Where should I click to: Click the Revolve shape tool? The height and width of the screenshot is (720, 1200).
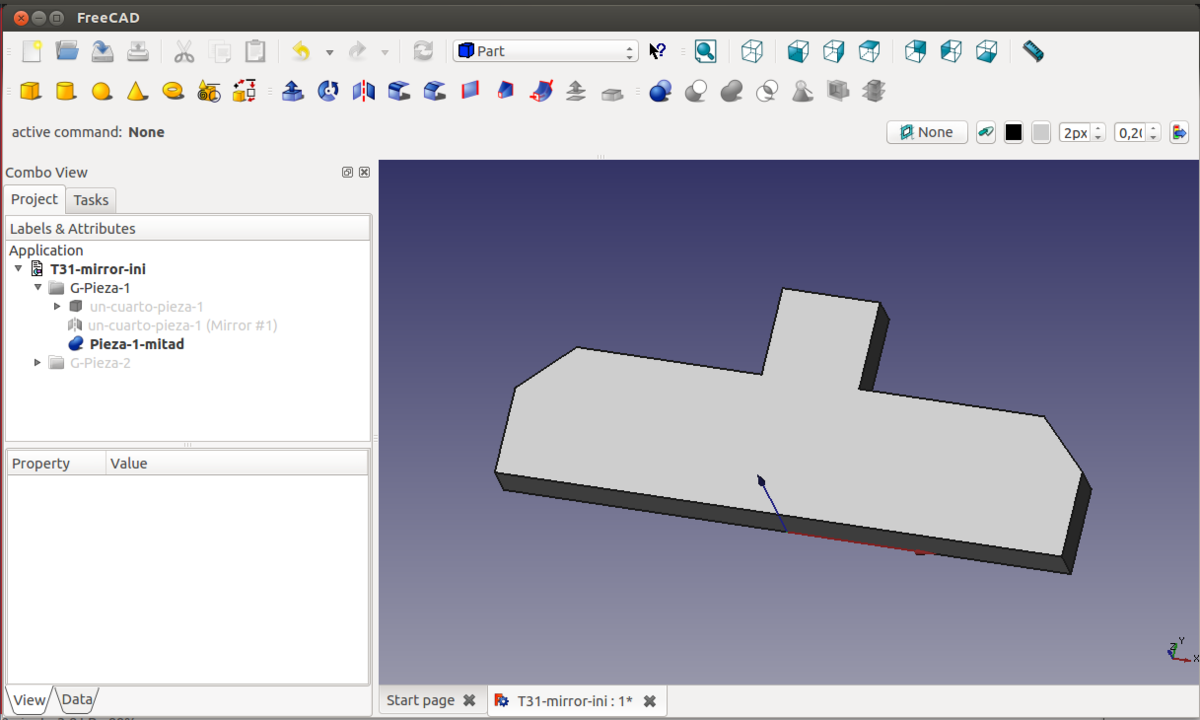(328, 91)
